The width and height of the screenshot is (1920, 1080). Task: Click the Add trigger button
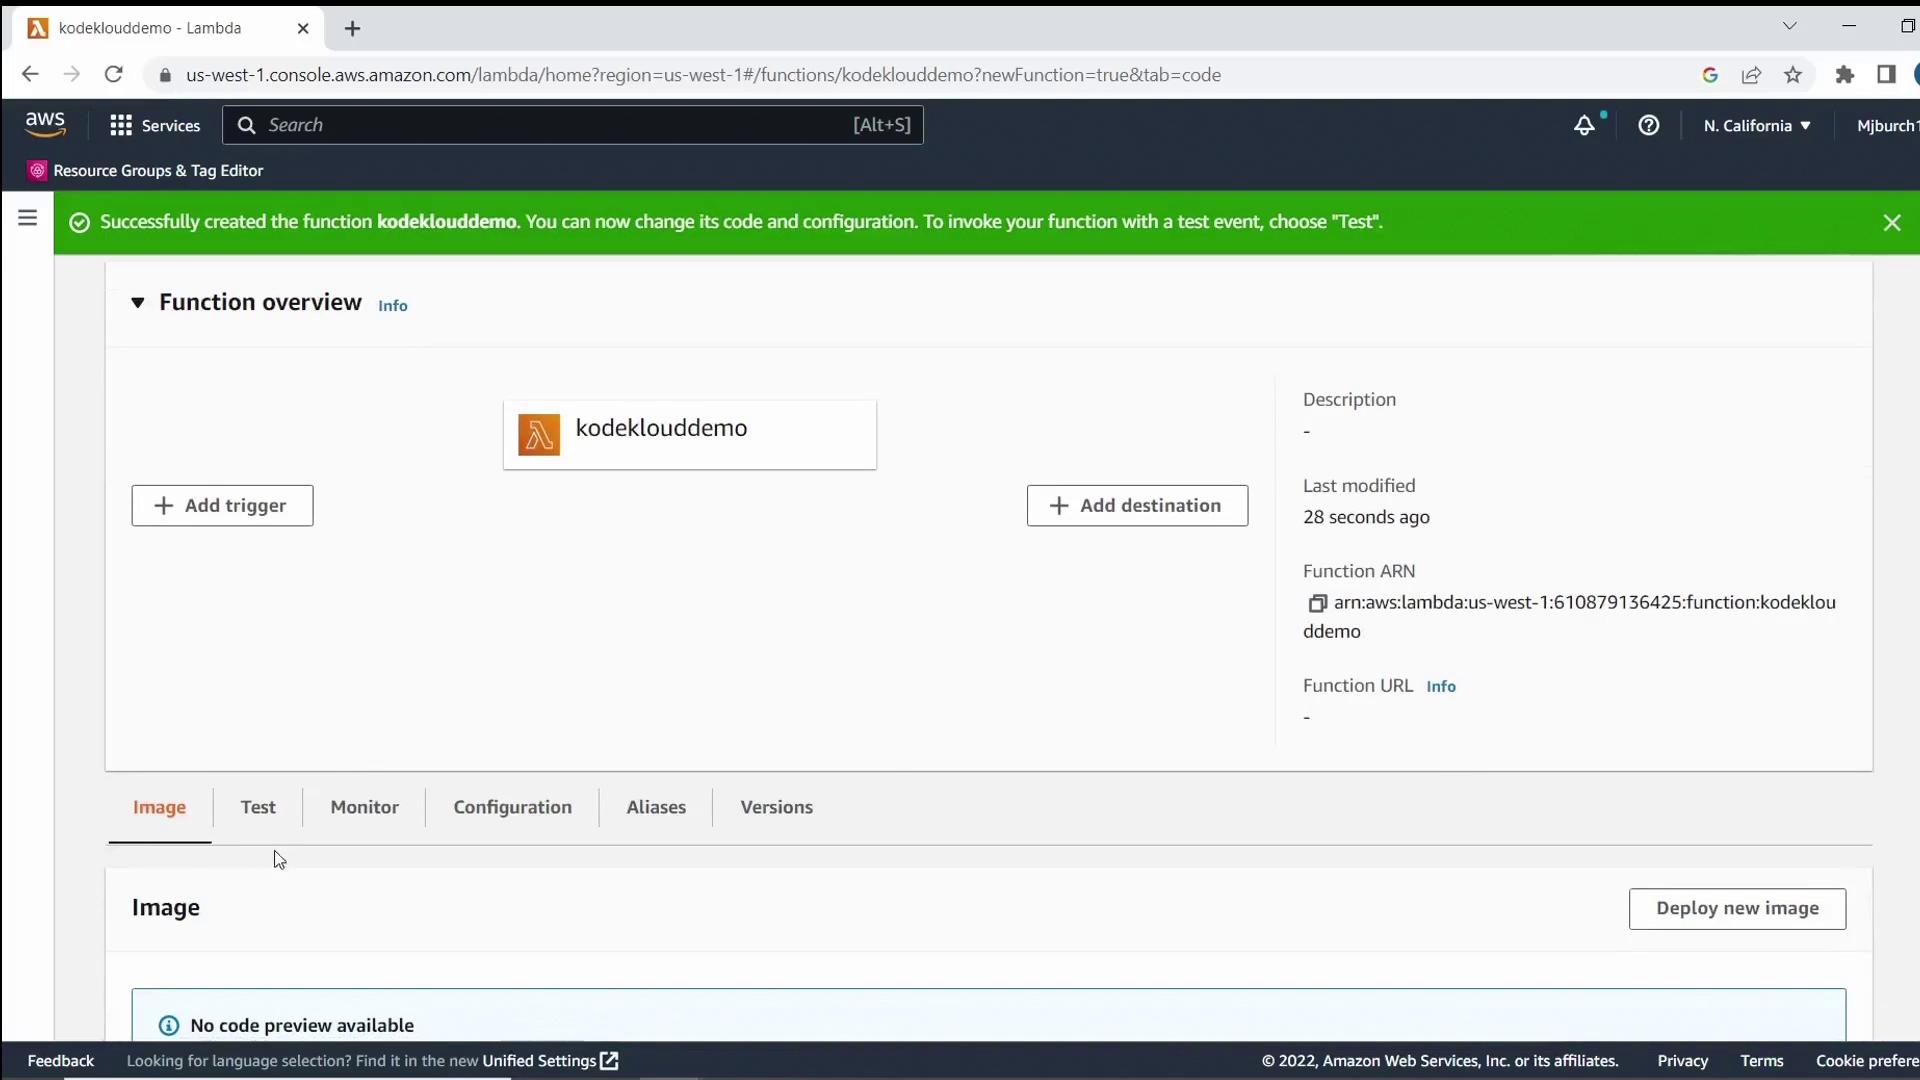tap(222, 506)
